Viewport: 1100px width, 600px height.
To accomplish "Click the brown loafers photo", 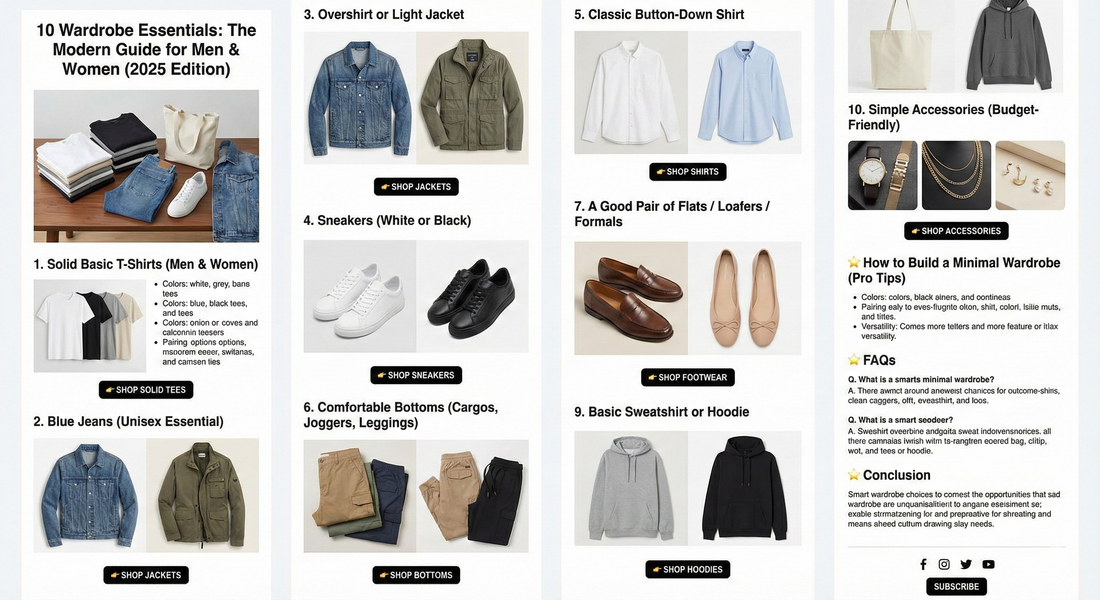I will 630,297.
